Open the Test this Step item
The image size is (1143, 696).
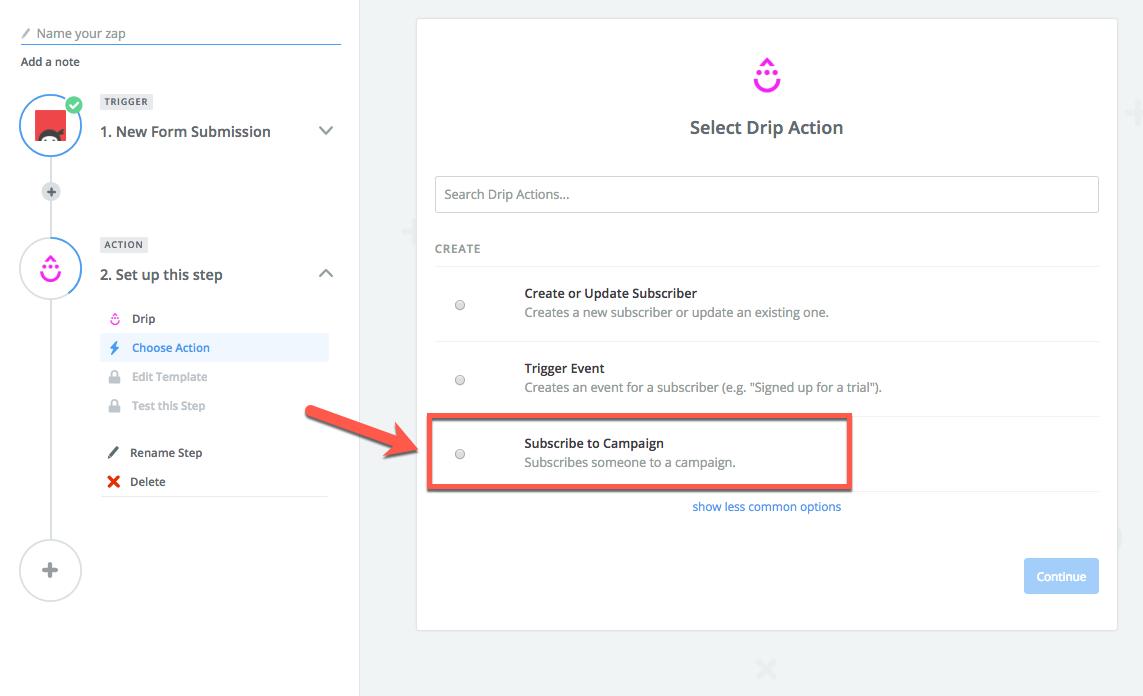click(168, 406)
